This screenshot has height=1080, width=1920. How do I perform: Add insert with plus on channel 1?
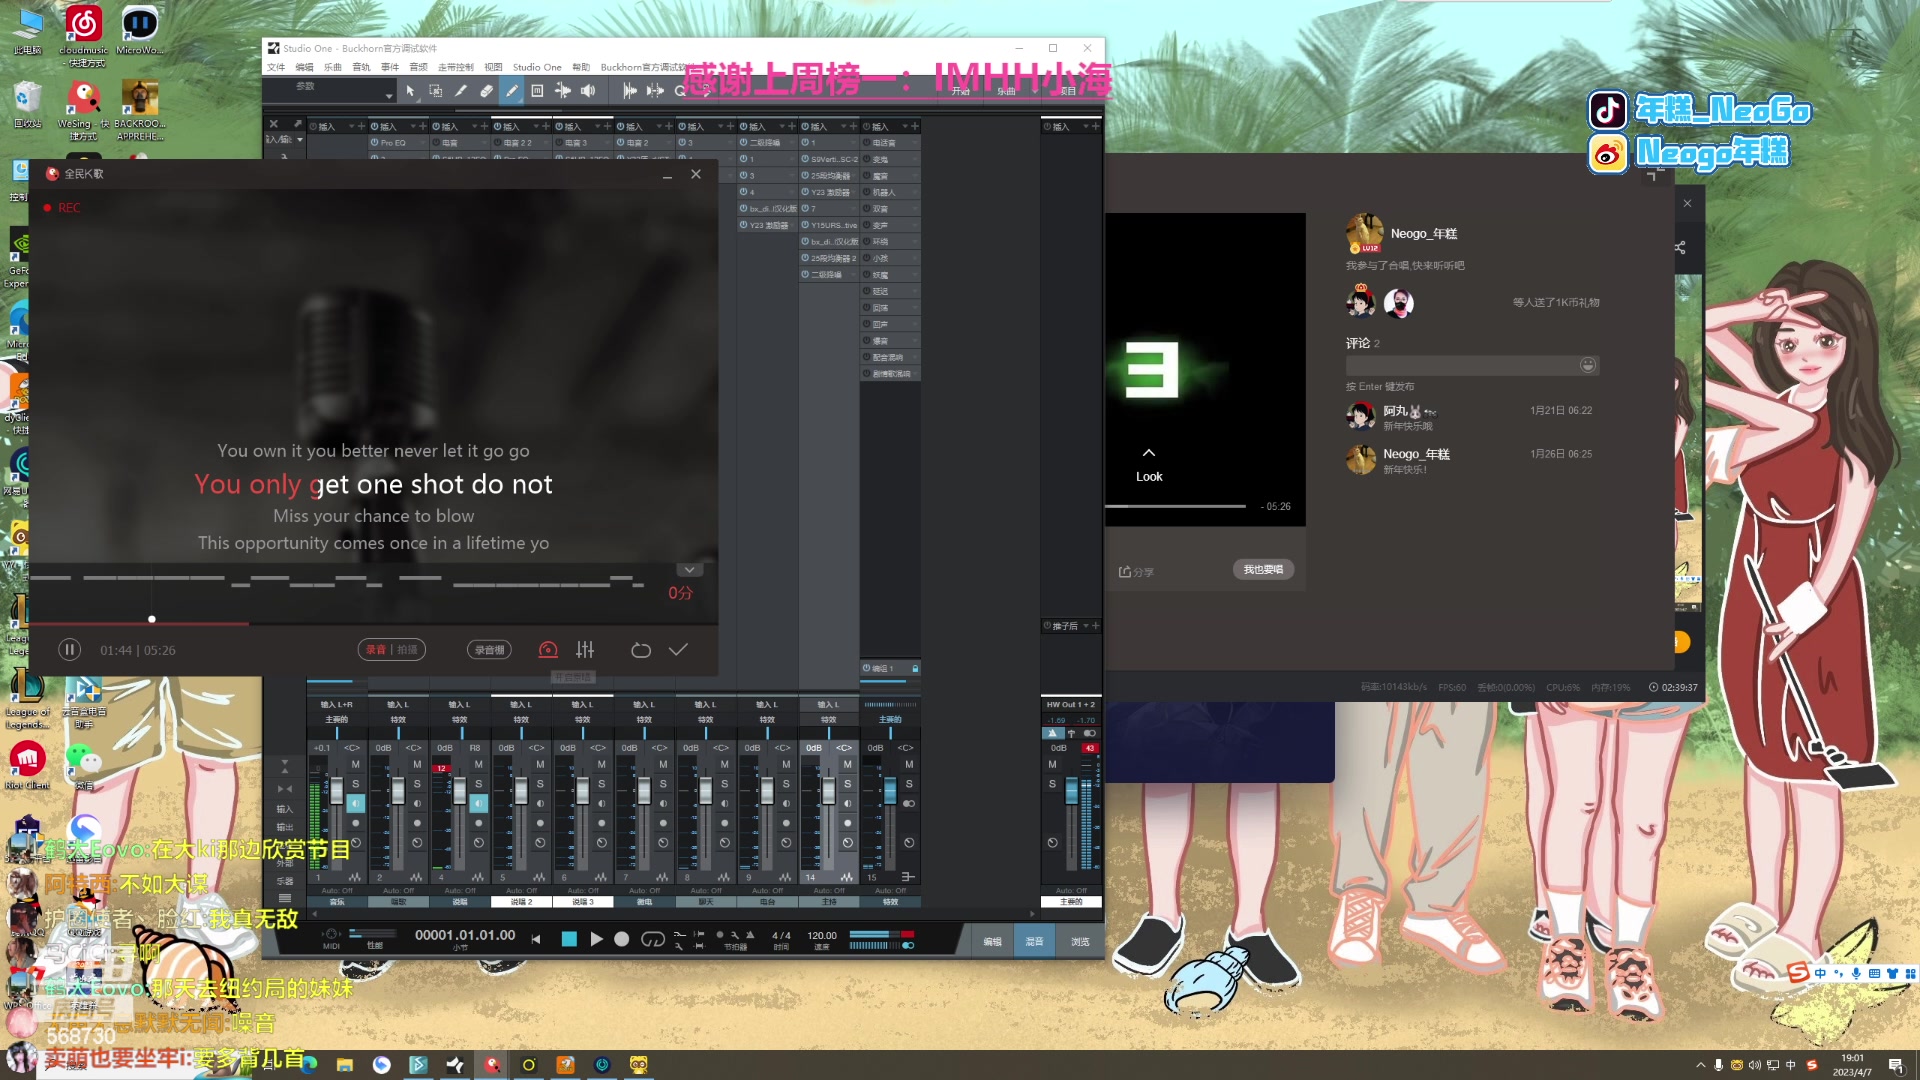pyautogui.click(x=361, y=127)
